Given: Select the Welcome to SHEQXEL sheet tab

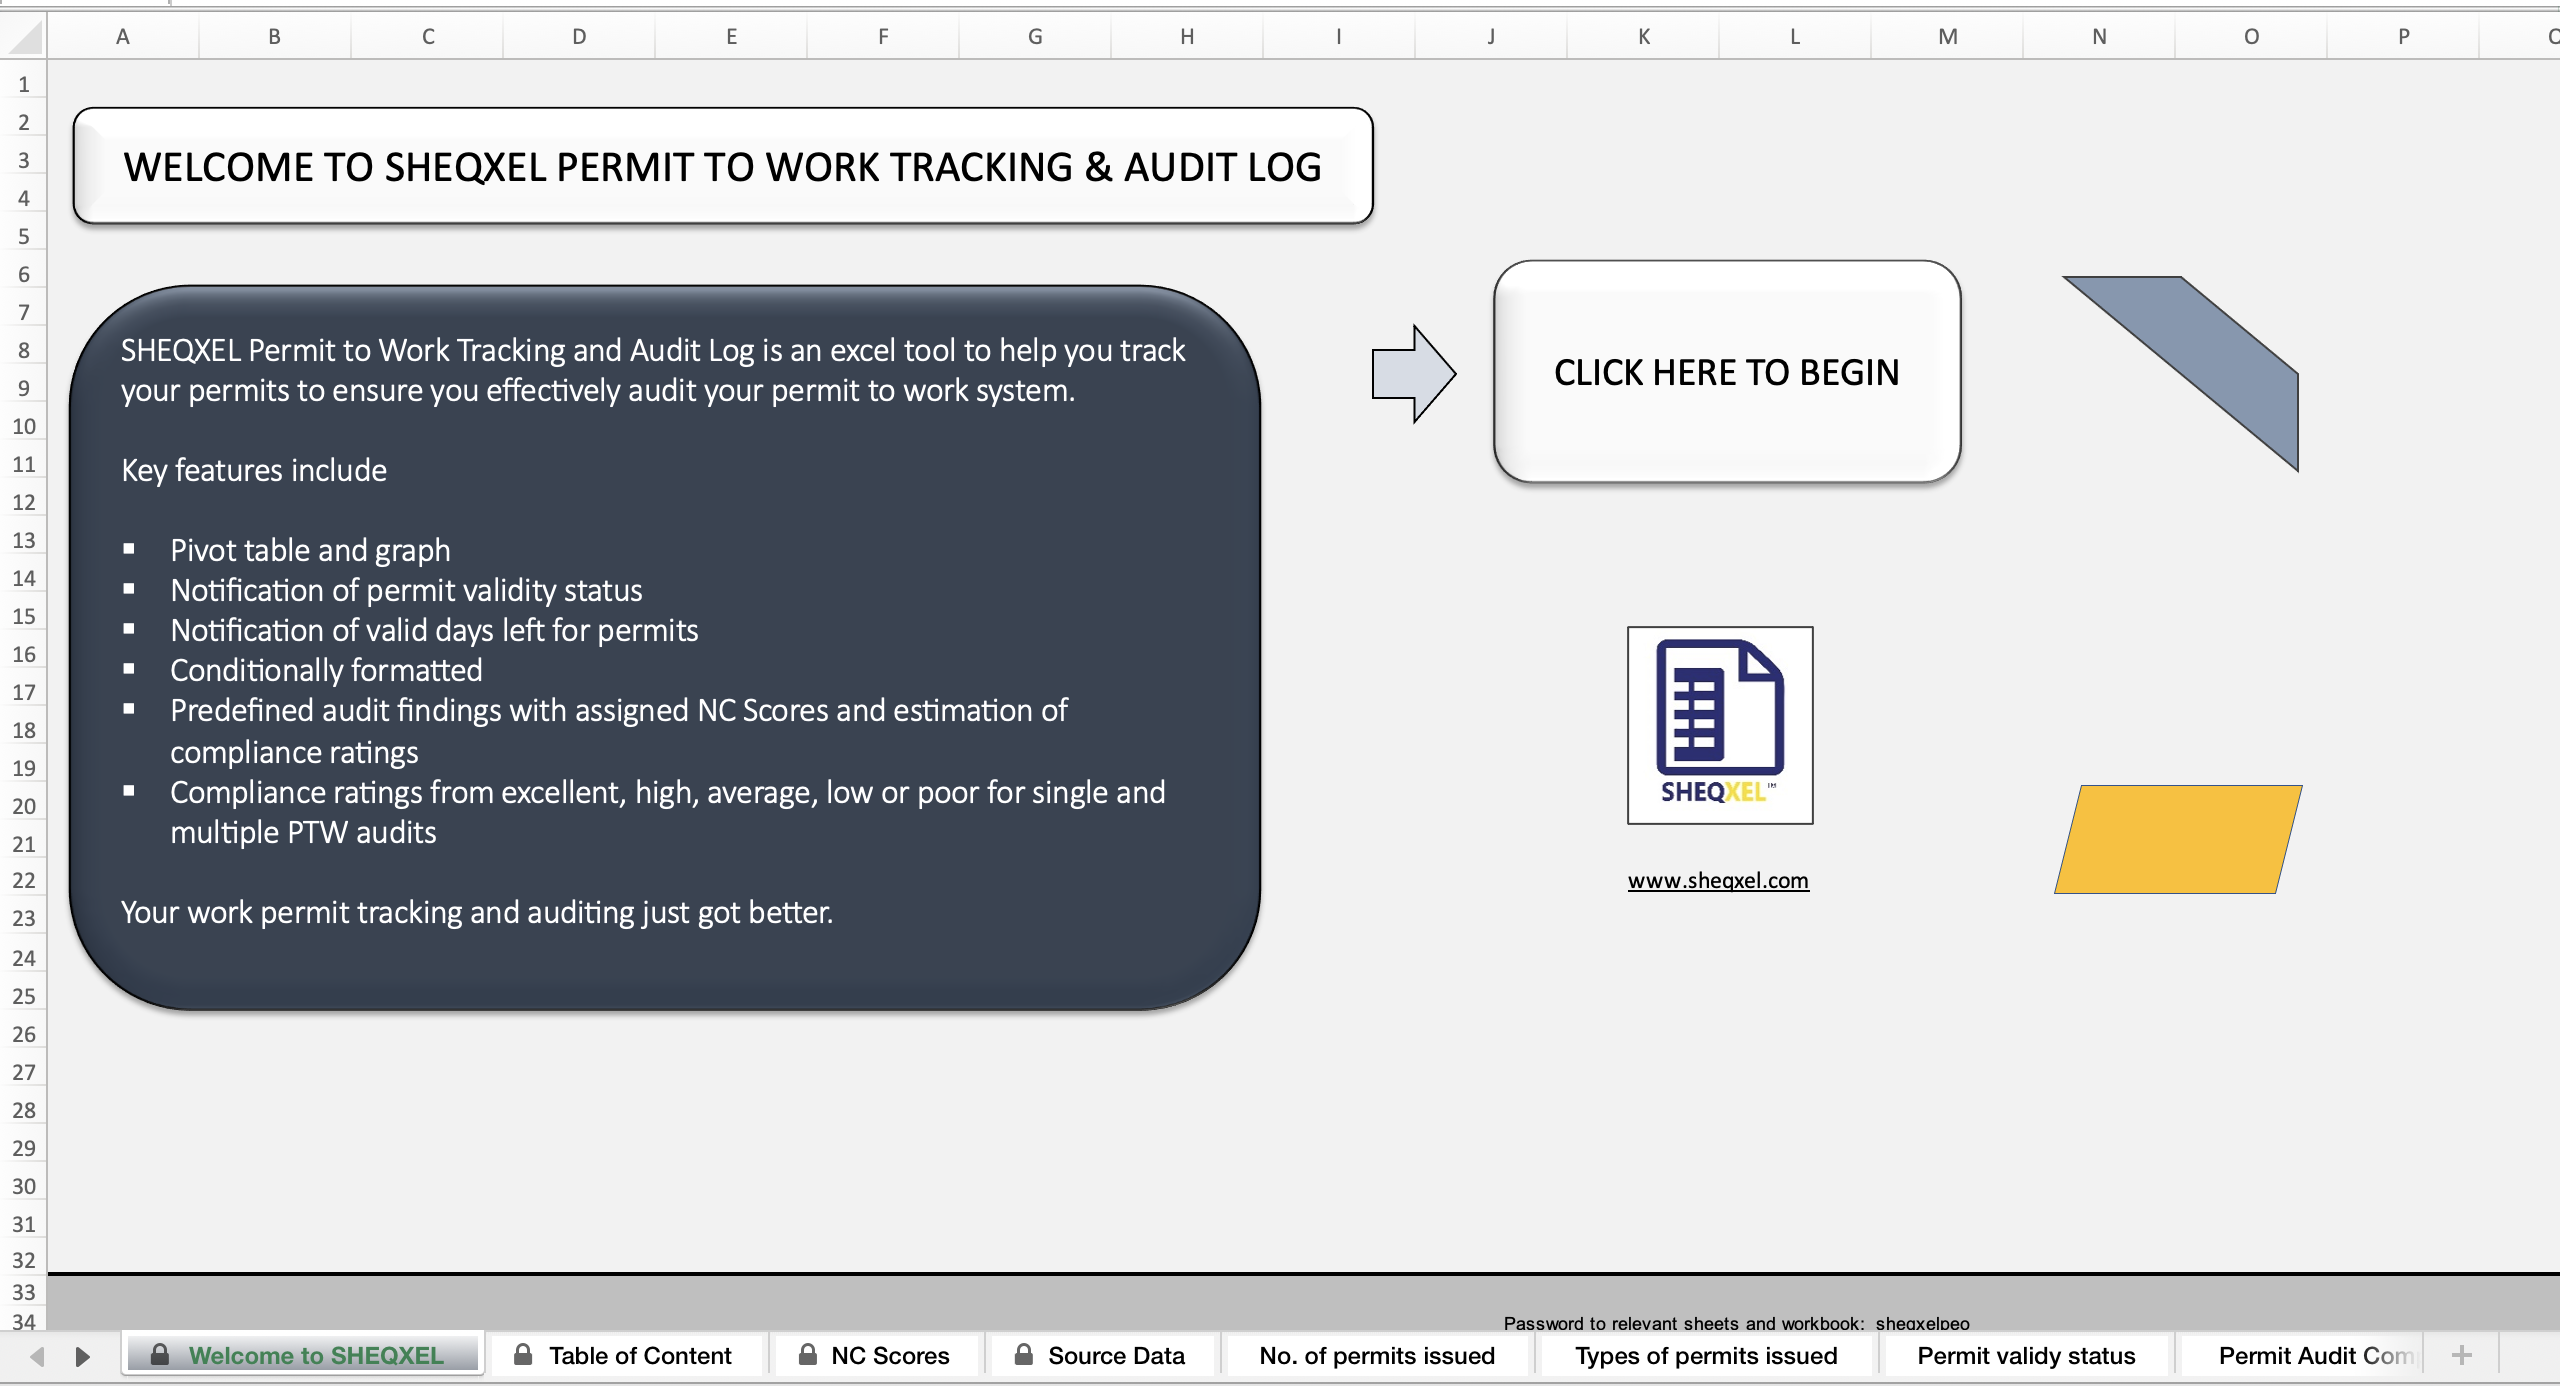Looking at the screenshot, I should 303,1356.
